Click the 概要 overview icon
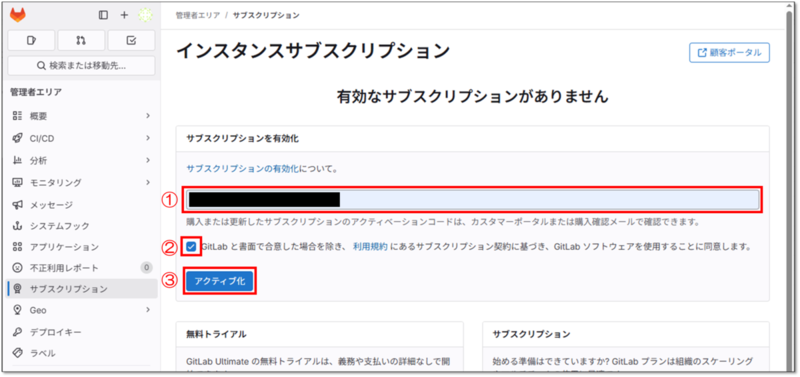The height and width of the screenshot is (377, 800). (x=17, y=116)
